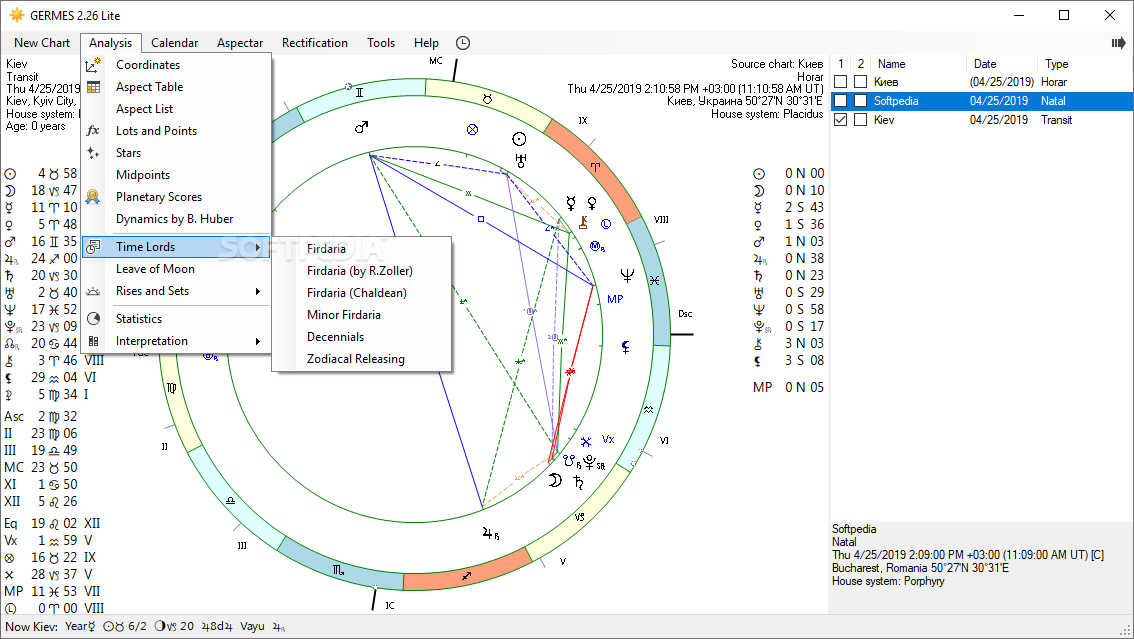
Task: Select Dynamics by B. Huber item
Action: 176,219
